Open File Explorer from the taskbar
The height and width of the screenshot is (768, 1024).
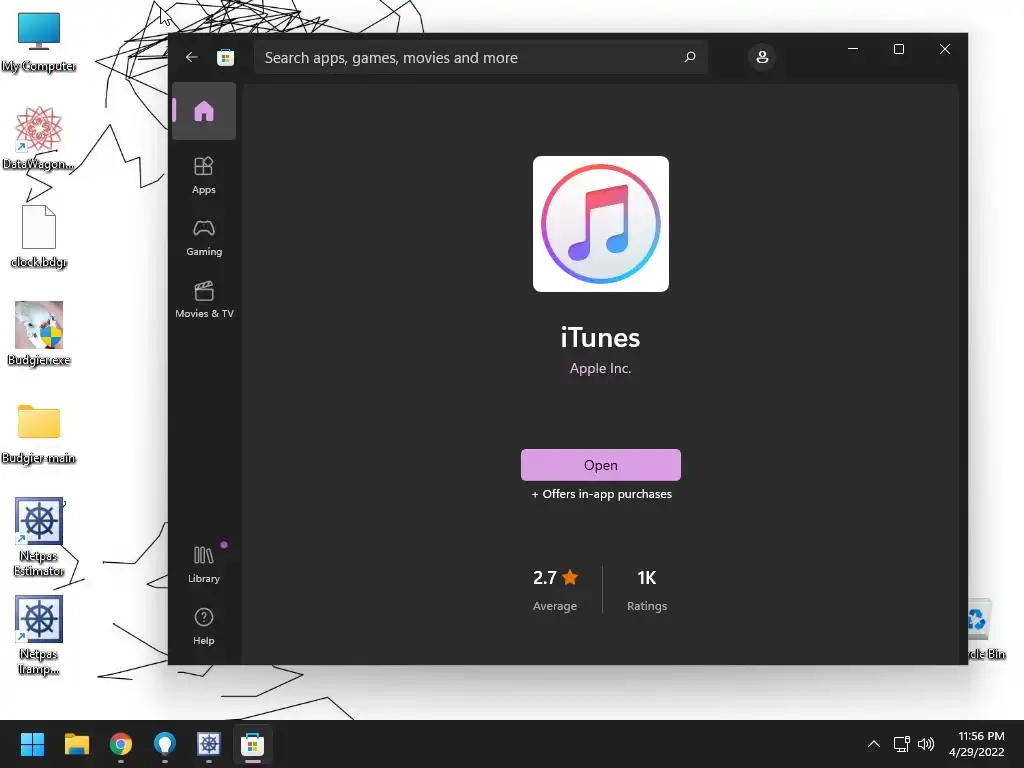pyautogui.click(x=76, y=744)
